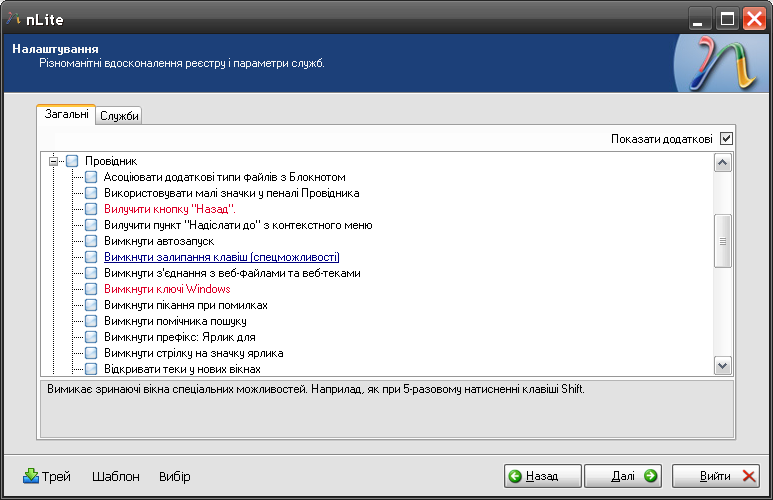Check the Відкривати теки у нових вікнах box
773x500 pixels.
(91, 369)
